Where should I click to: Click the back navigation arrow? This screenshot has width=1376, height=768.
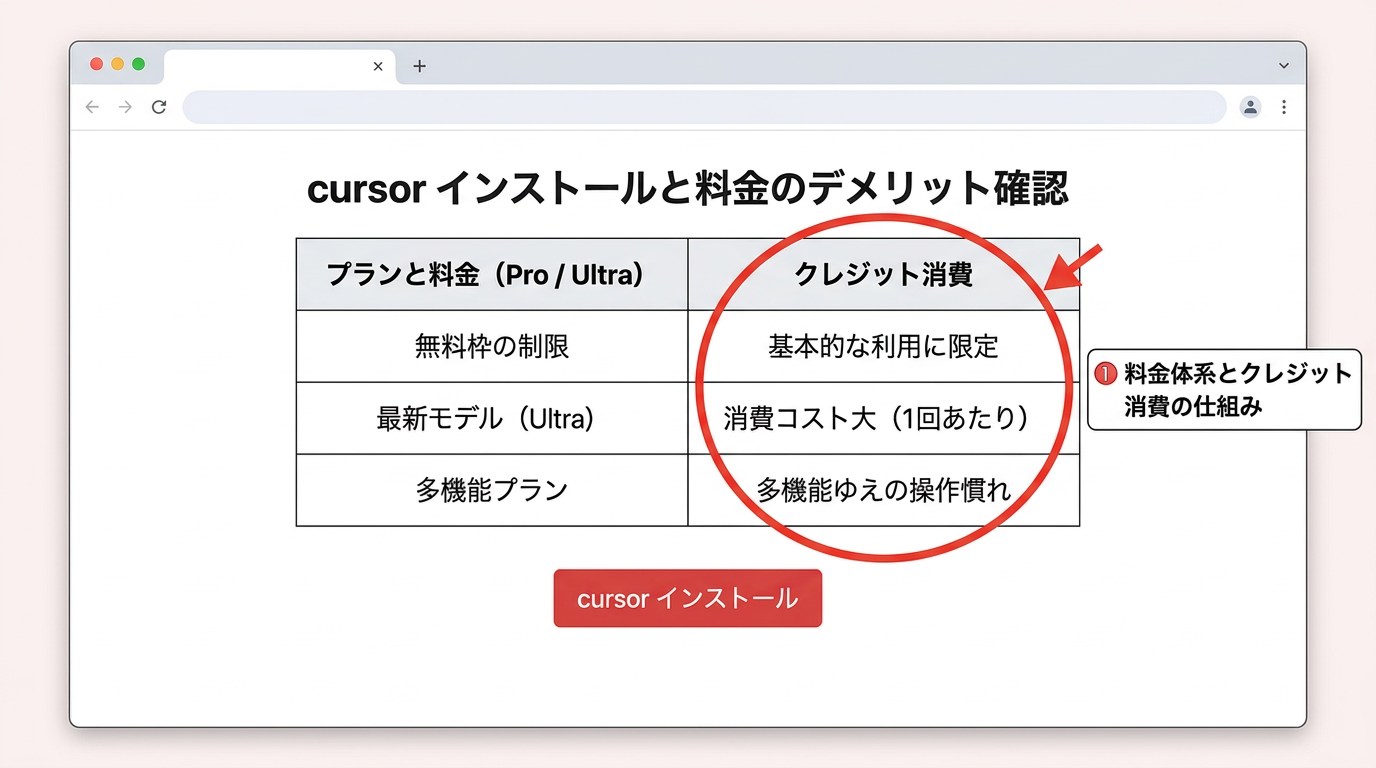pos(91,107)
